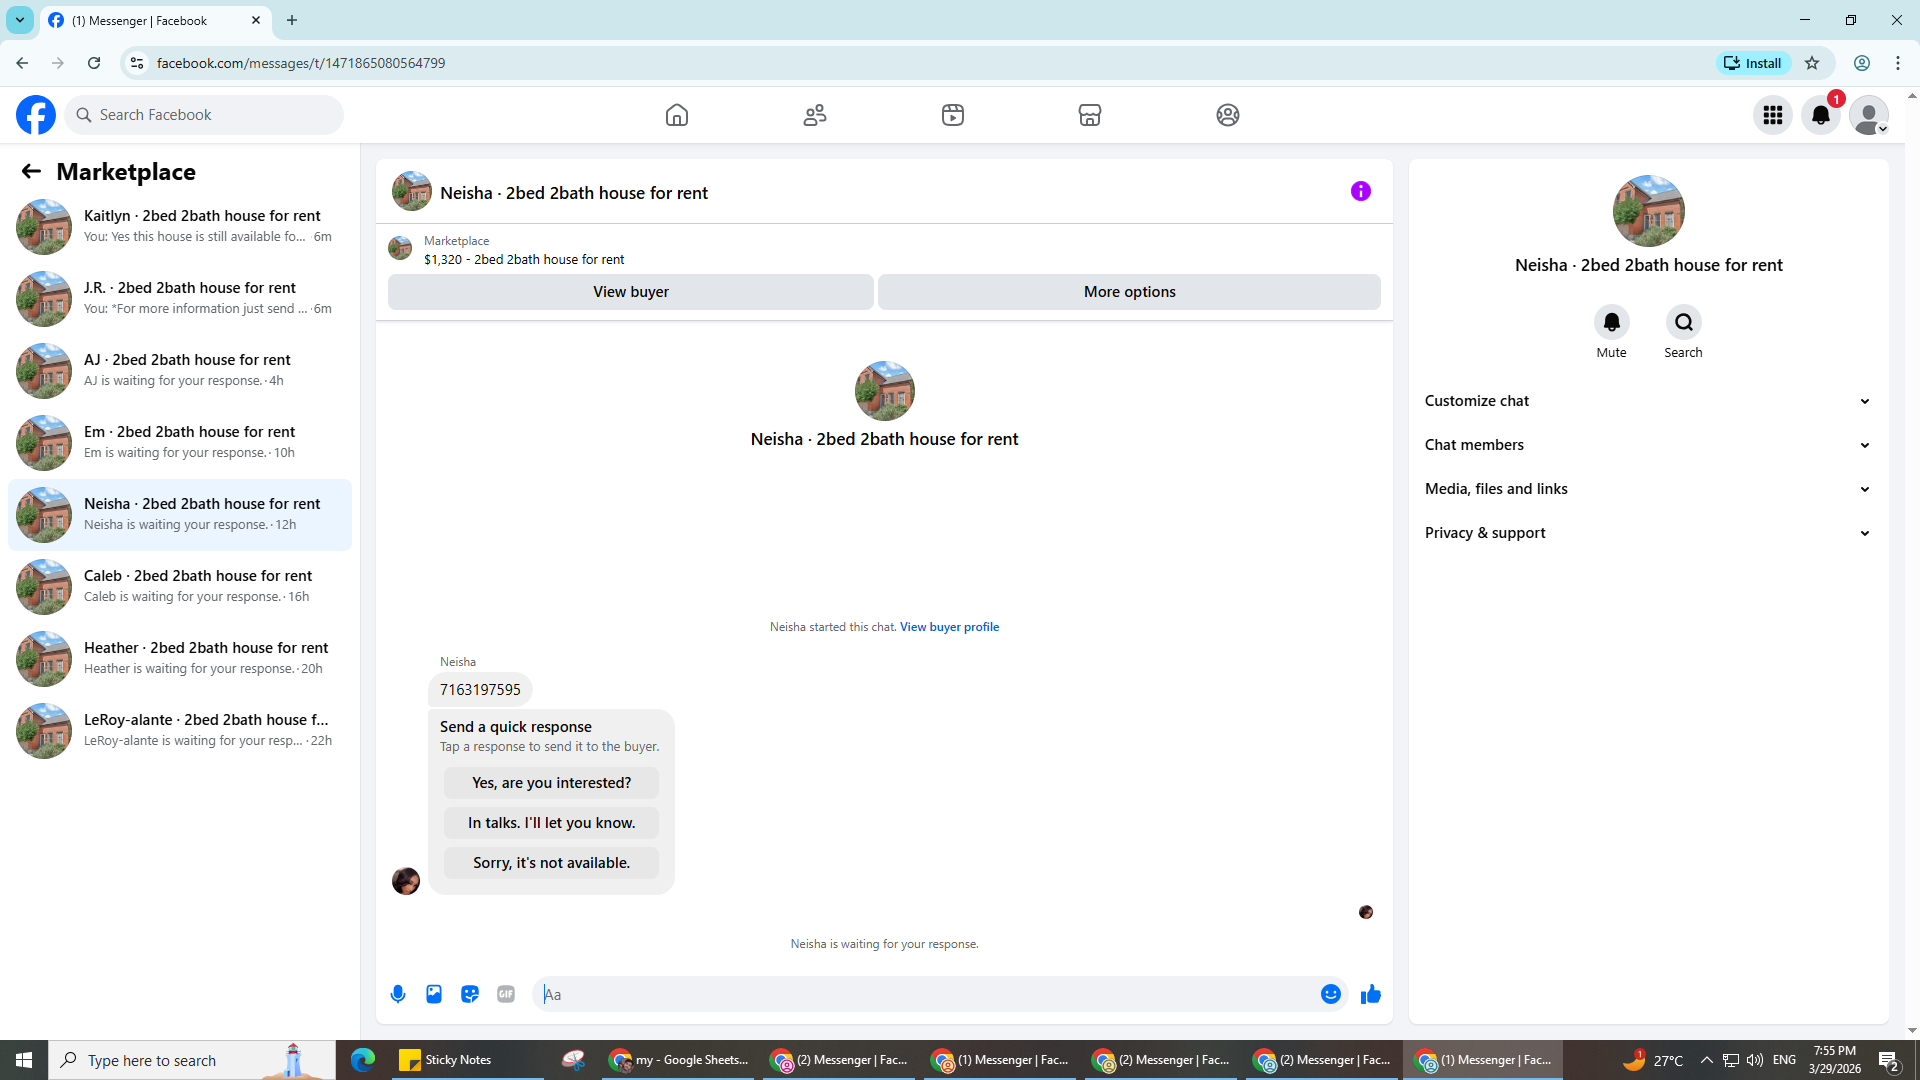
Task: Focus the Aa message input field
Action: coord(925,994)
